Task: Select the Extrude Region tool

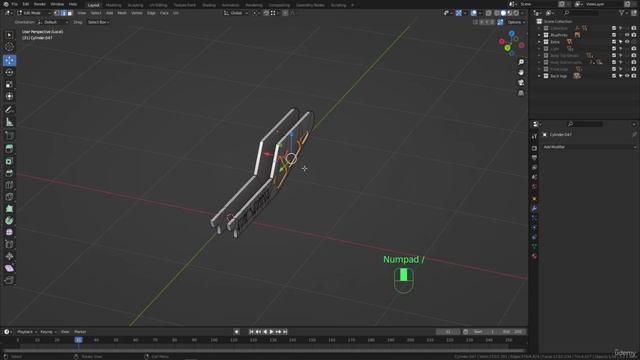Action: coord(9,149)
